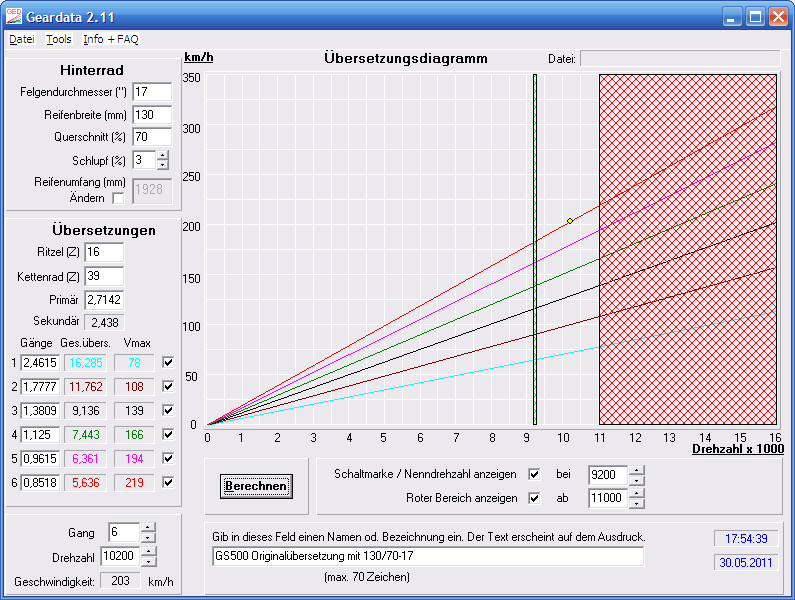Raise the Schaltmarke value of 9200 with up arrow
Viewport: 795px width, 600px height.
(636, 469)
